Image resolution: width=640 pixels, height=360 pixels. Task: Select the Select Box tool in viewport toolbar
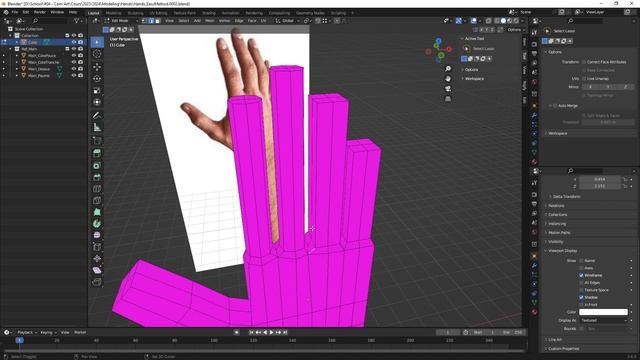(97, 42)
